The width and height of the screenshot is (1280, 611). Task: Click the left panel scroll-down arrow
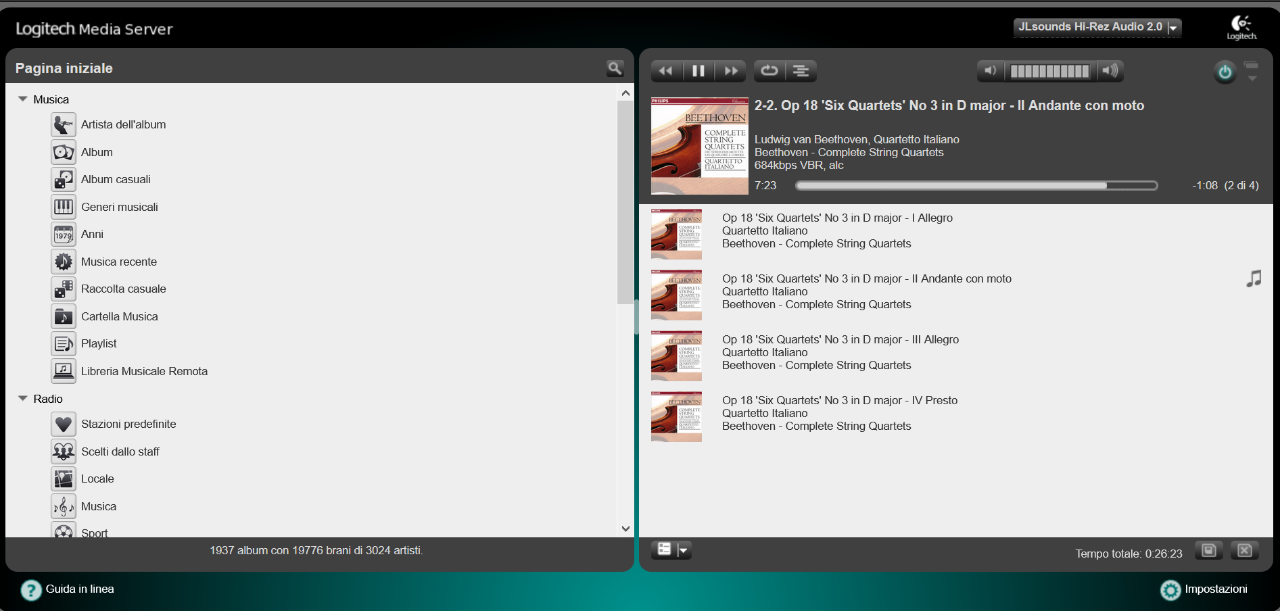click(626, 529)
